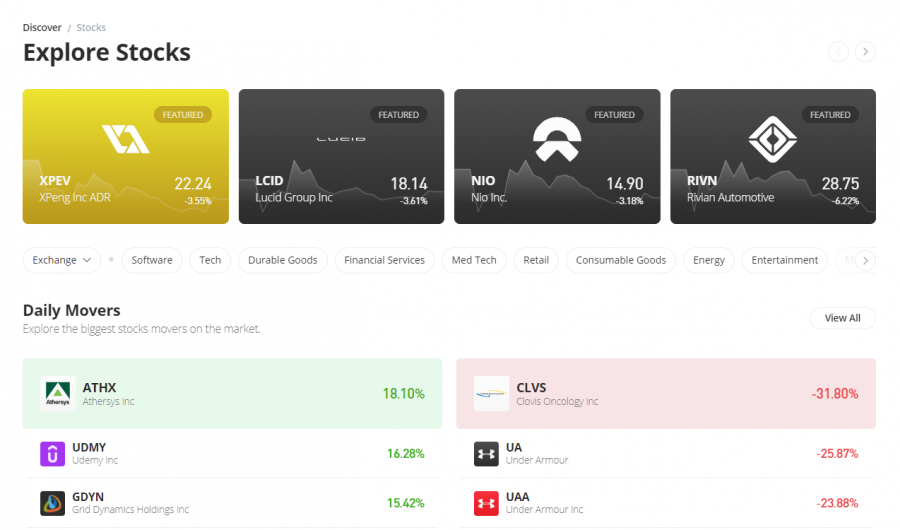Click the Explore Stocks page title
Viewport: 900px width, 530px height.
tap(107, 52)
